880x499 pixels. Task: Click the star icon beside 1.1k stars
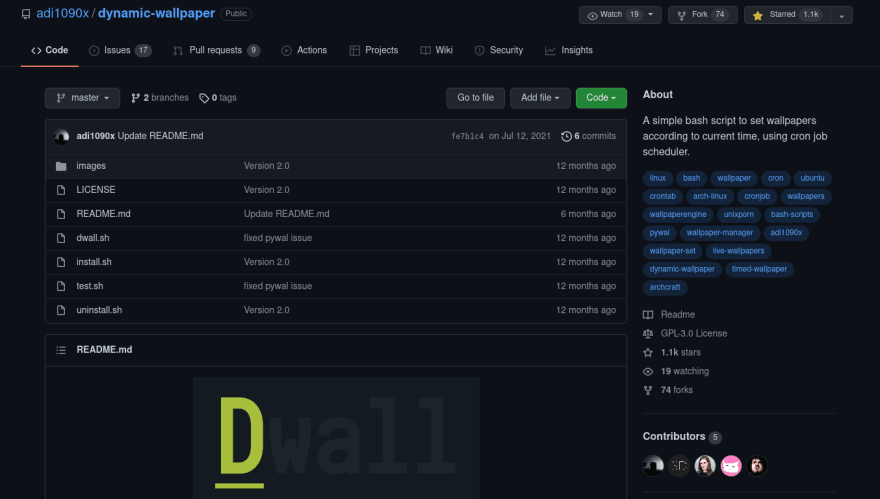click(648, 352)
